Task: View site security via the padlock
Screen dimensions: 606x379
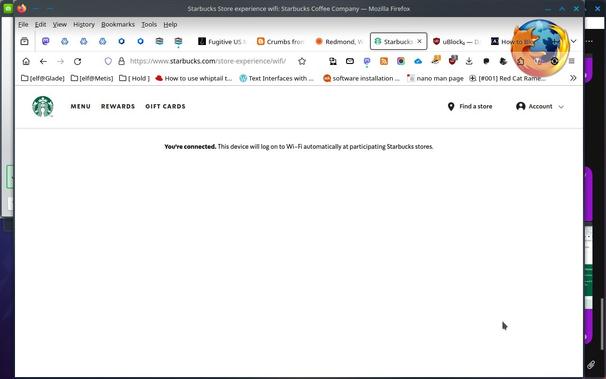Action: pos(121,61)
